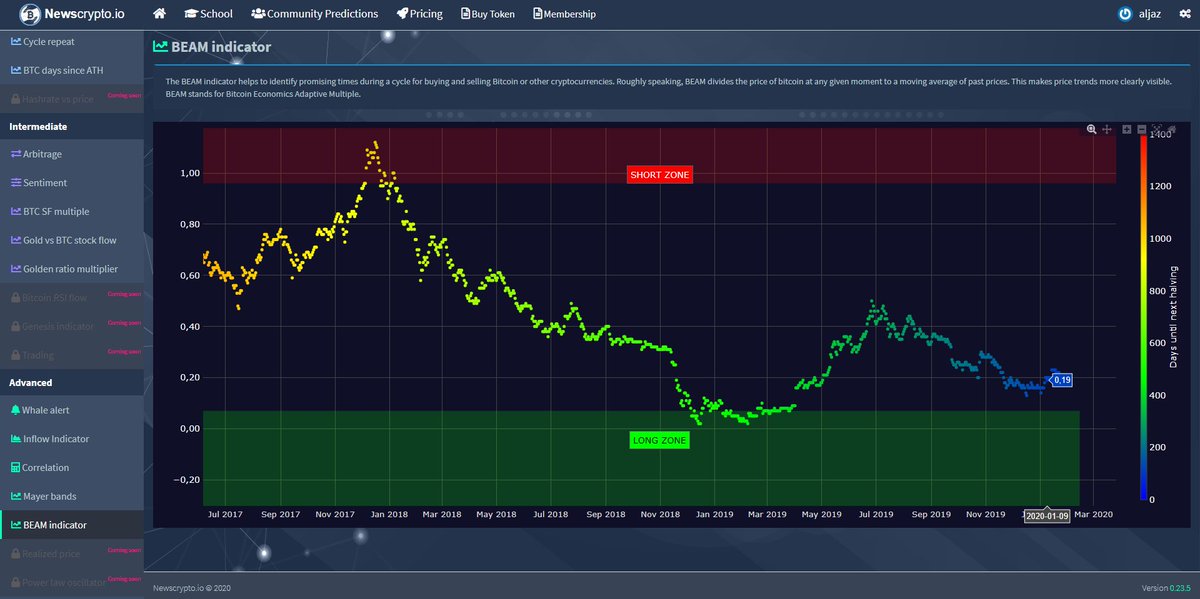Open Community Predictions page

click(x=315, y=14)
